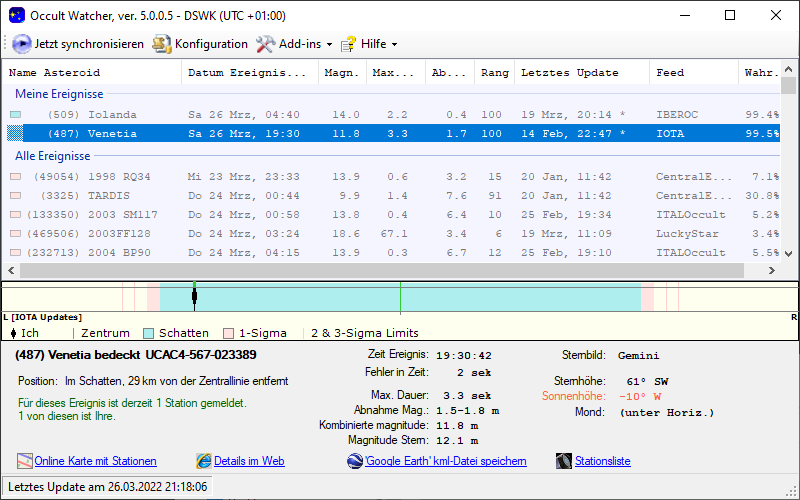This screenshot has width=800, height=500.
Task: Click the Google Earth icon
Action: tap(355, 461)
